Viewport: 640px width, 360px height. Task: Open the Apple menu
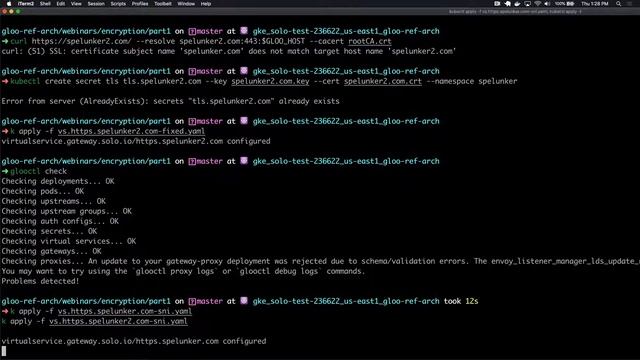(x=9, y=4)
